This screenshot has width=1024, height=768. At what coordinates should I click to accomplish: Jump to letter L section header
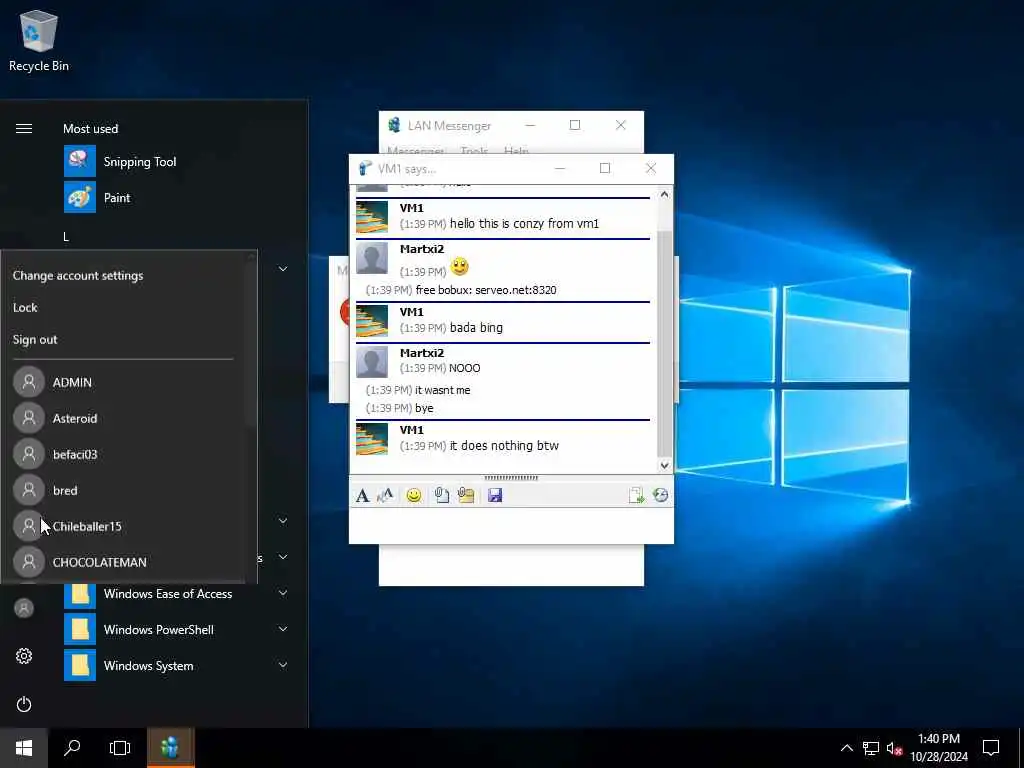(x=66, y=237)
